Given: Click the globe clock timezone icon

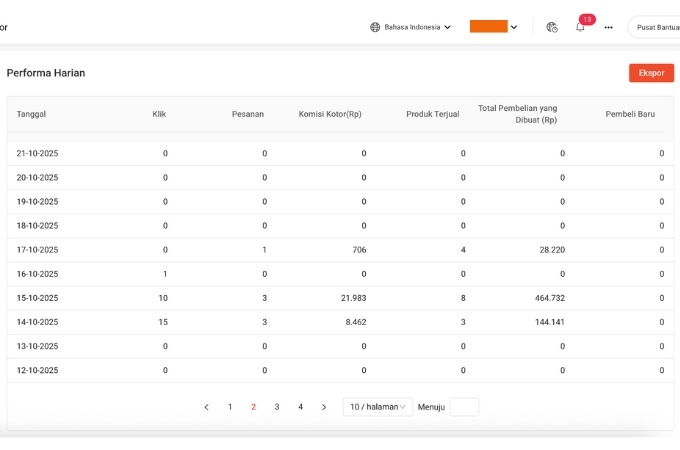Looking at the screenshot, I should pos(552,27).
